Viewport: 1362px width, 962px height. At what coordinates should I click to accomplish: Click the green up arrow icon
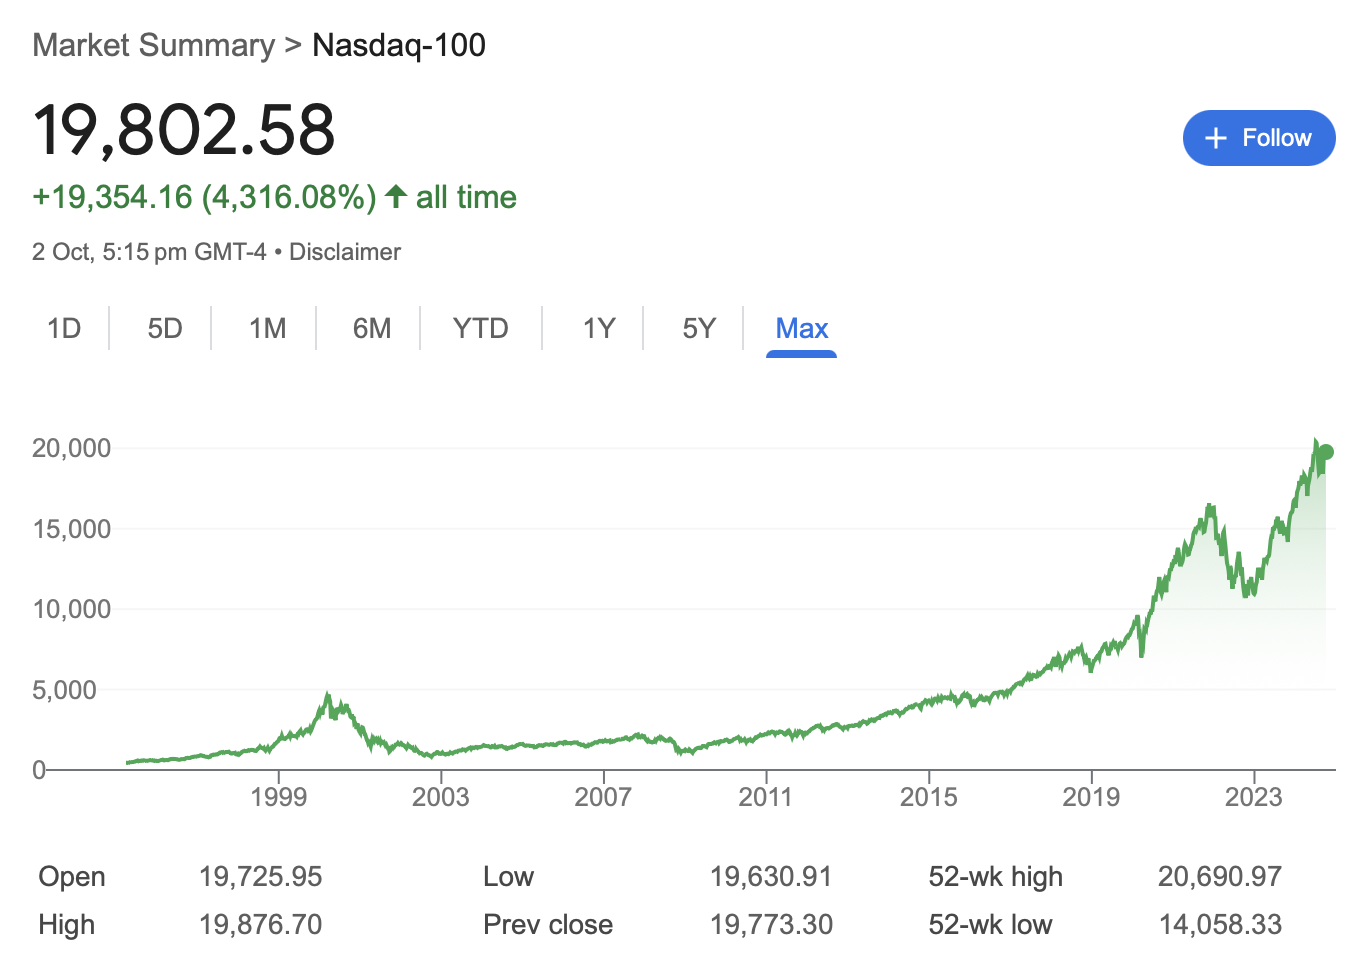pyautogui.click(x=396, y=196)
